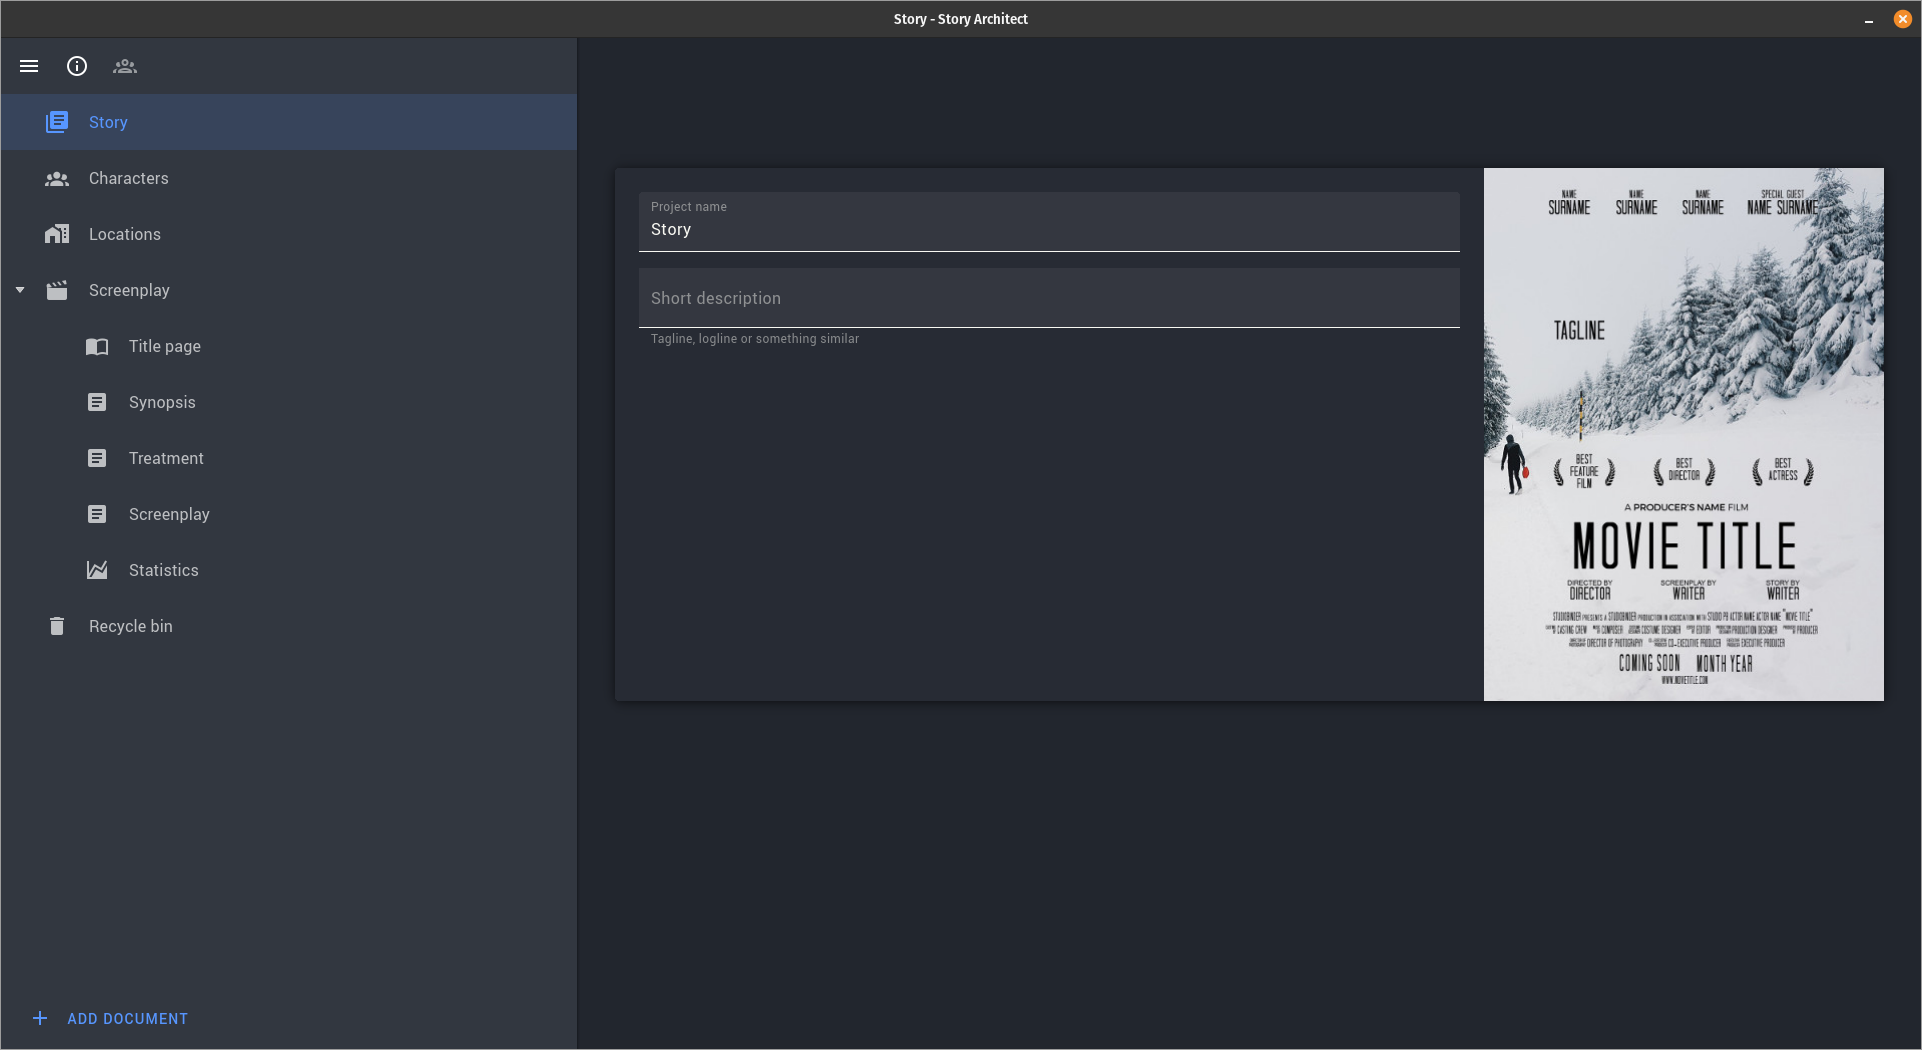Select the Story item in navigator

tap(289, 122)
